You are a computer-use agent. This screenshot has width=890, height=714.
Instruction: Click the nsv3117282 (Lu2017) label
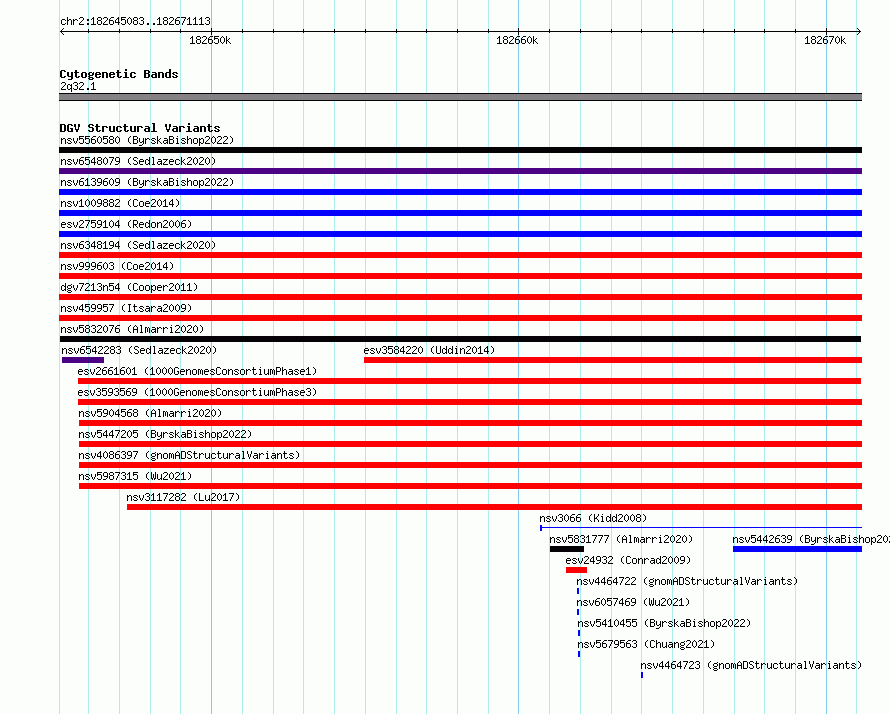click(x=183, y=497)
